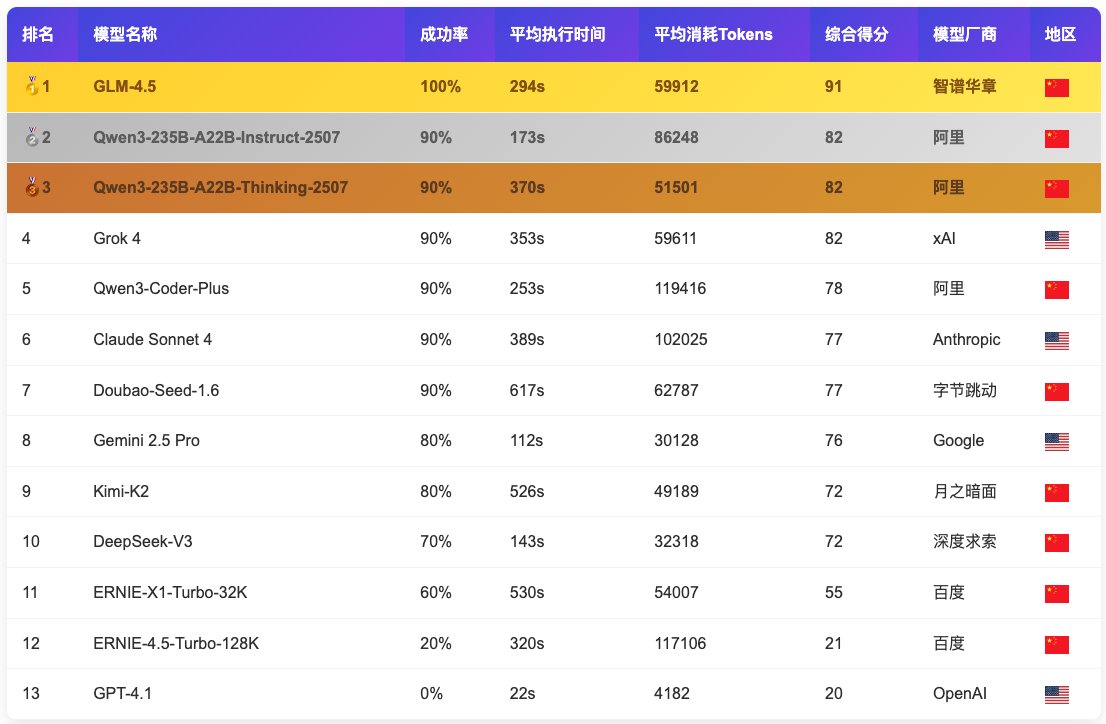1106x724 pixels.
Task: Click the 617s execution time value
Action: coord(527,390)
